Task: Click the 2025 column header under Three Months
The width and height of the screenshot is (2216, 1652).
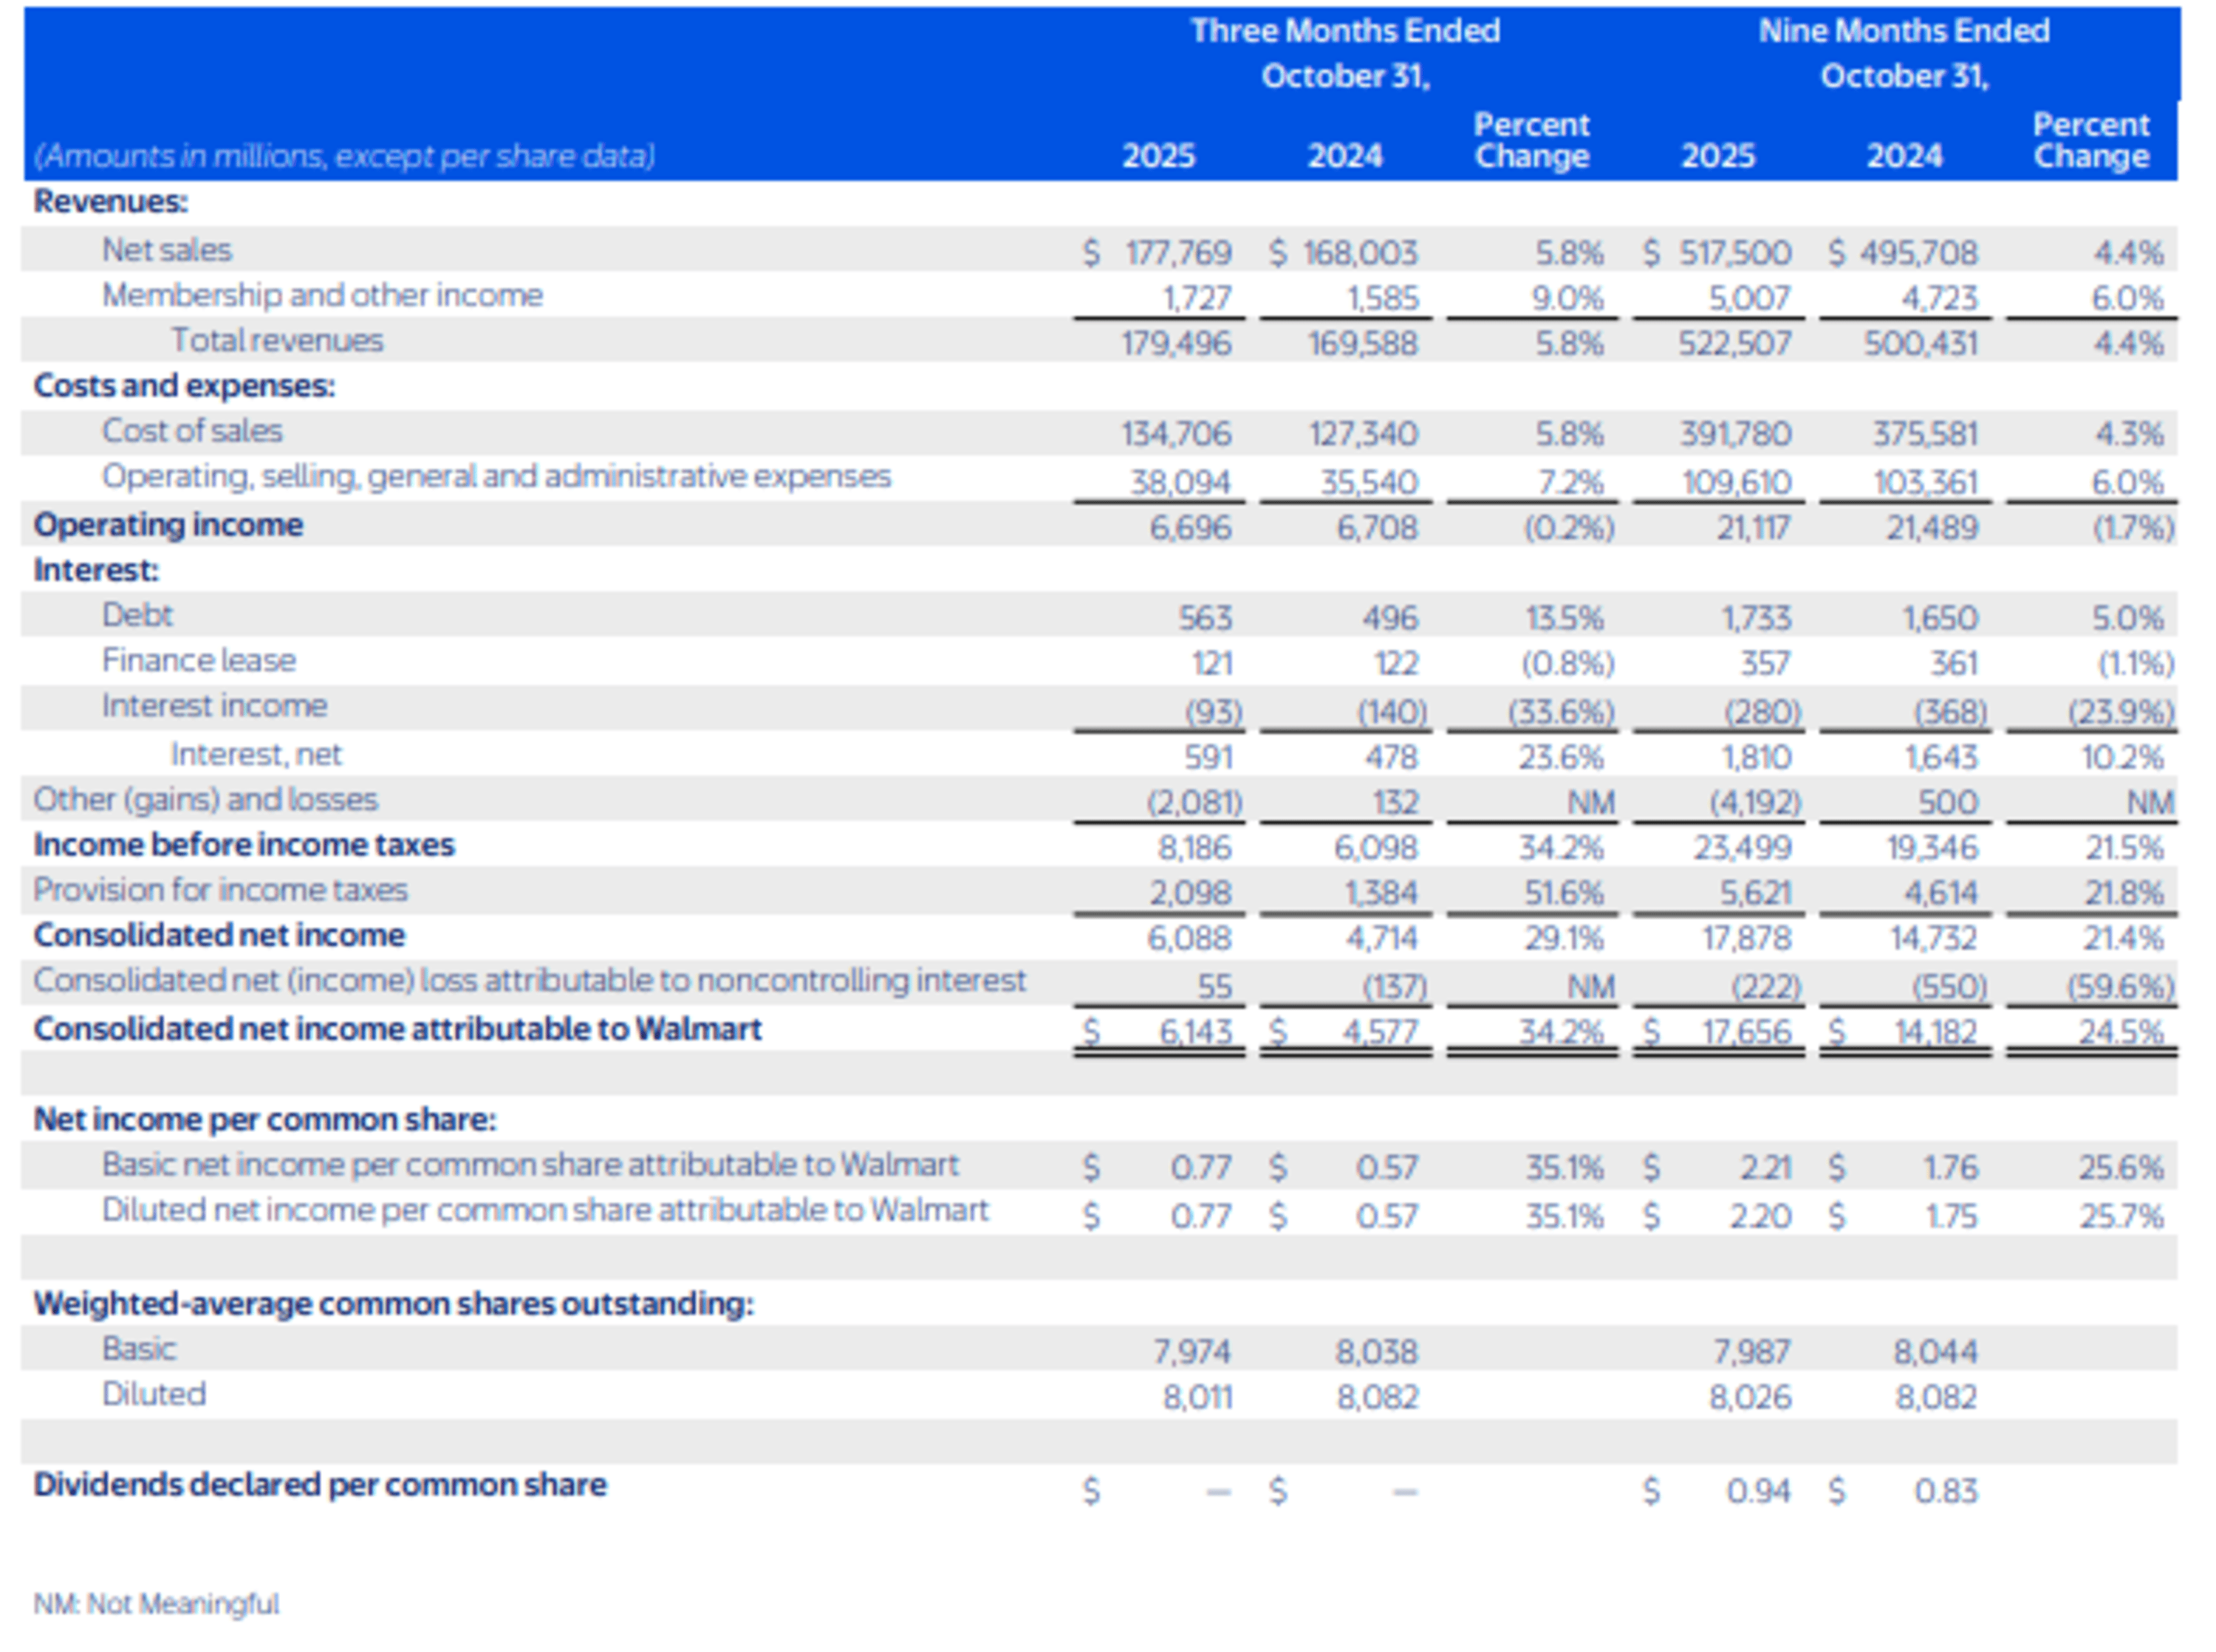Action: coord(1160,156)
